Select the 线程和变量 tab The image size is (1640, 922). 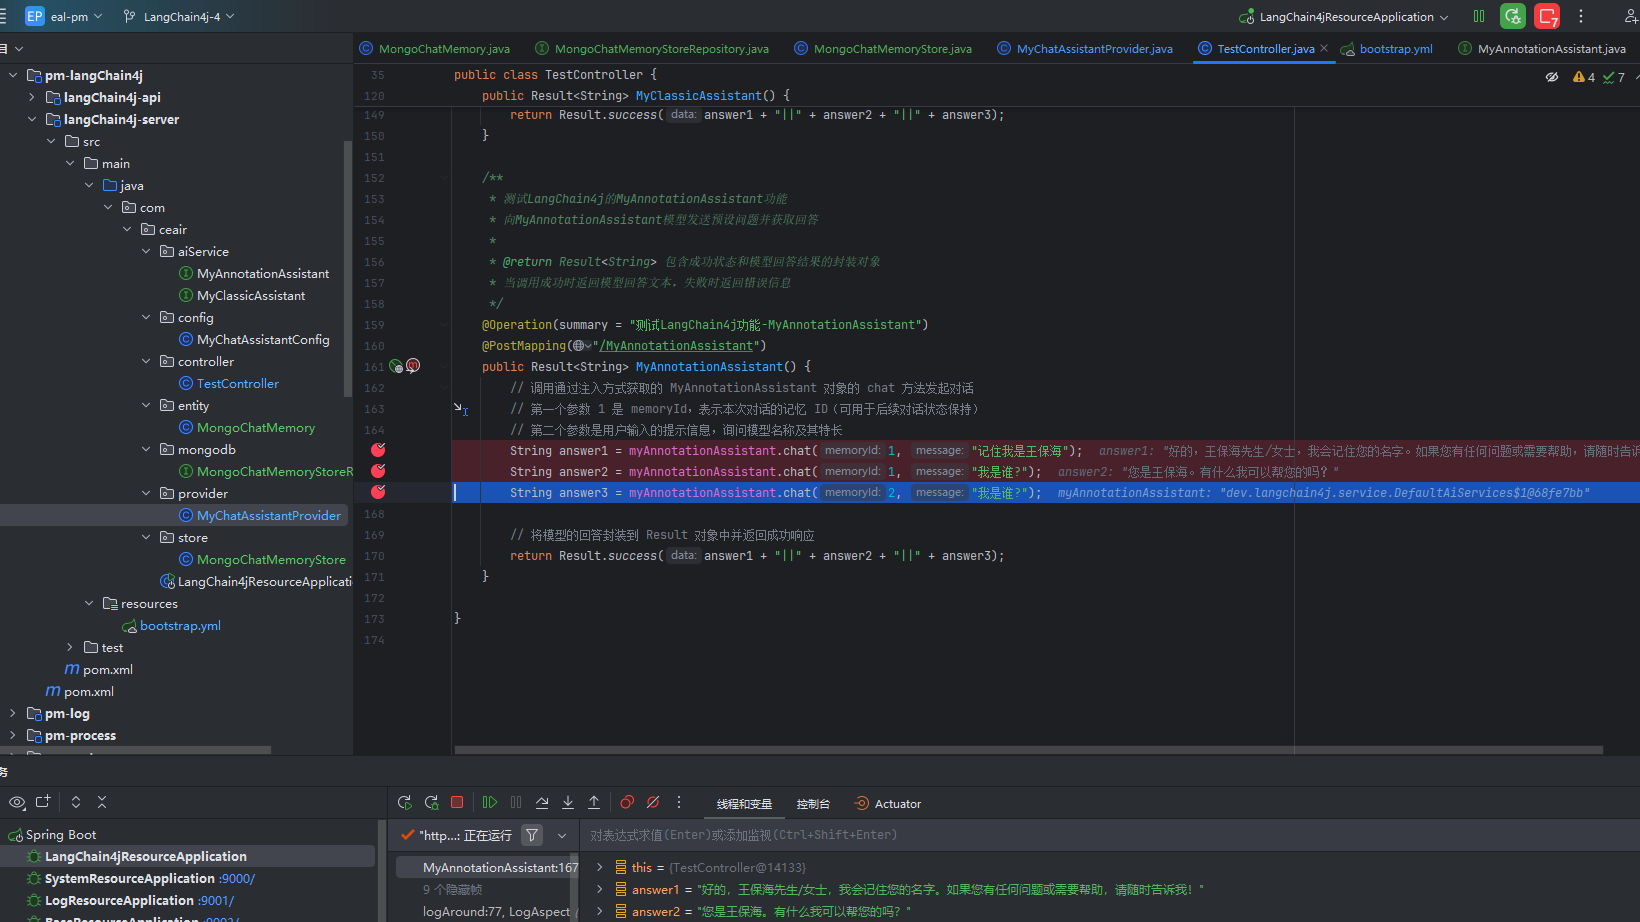click(x=744, y=804)
